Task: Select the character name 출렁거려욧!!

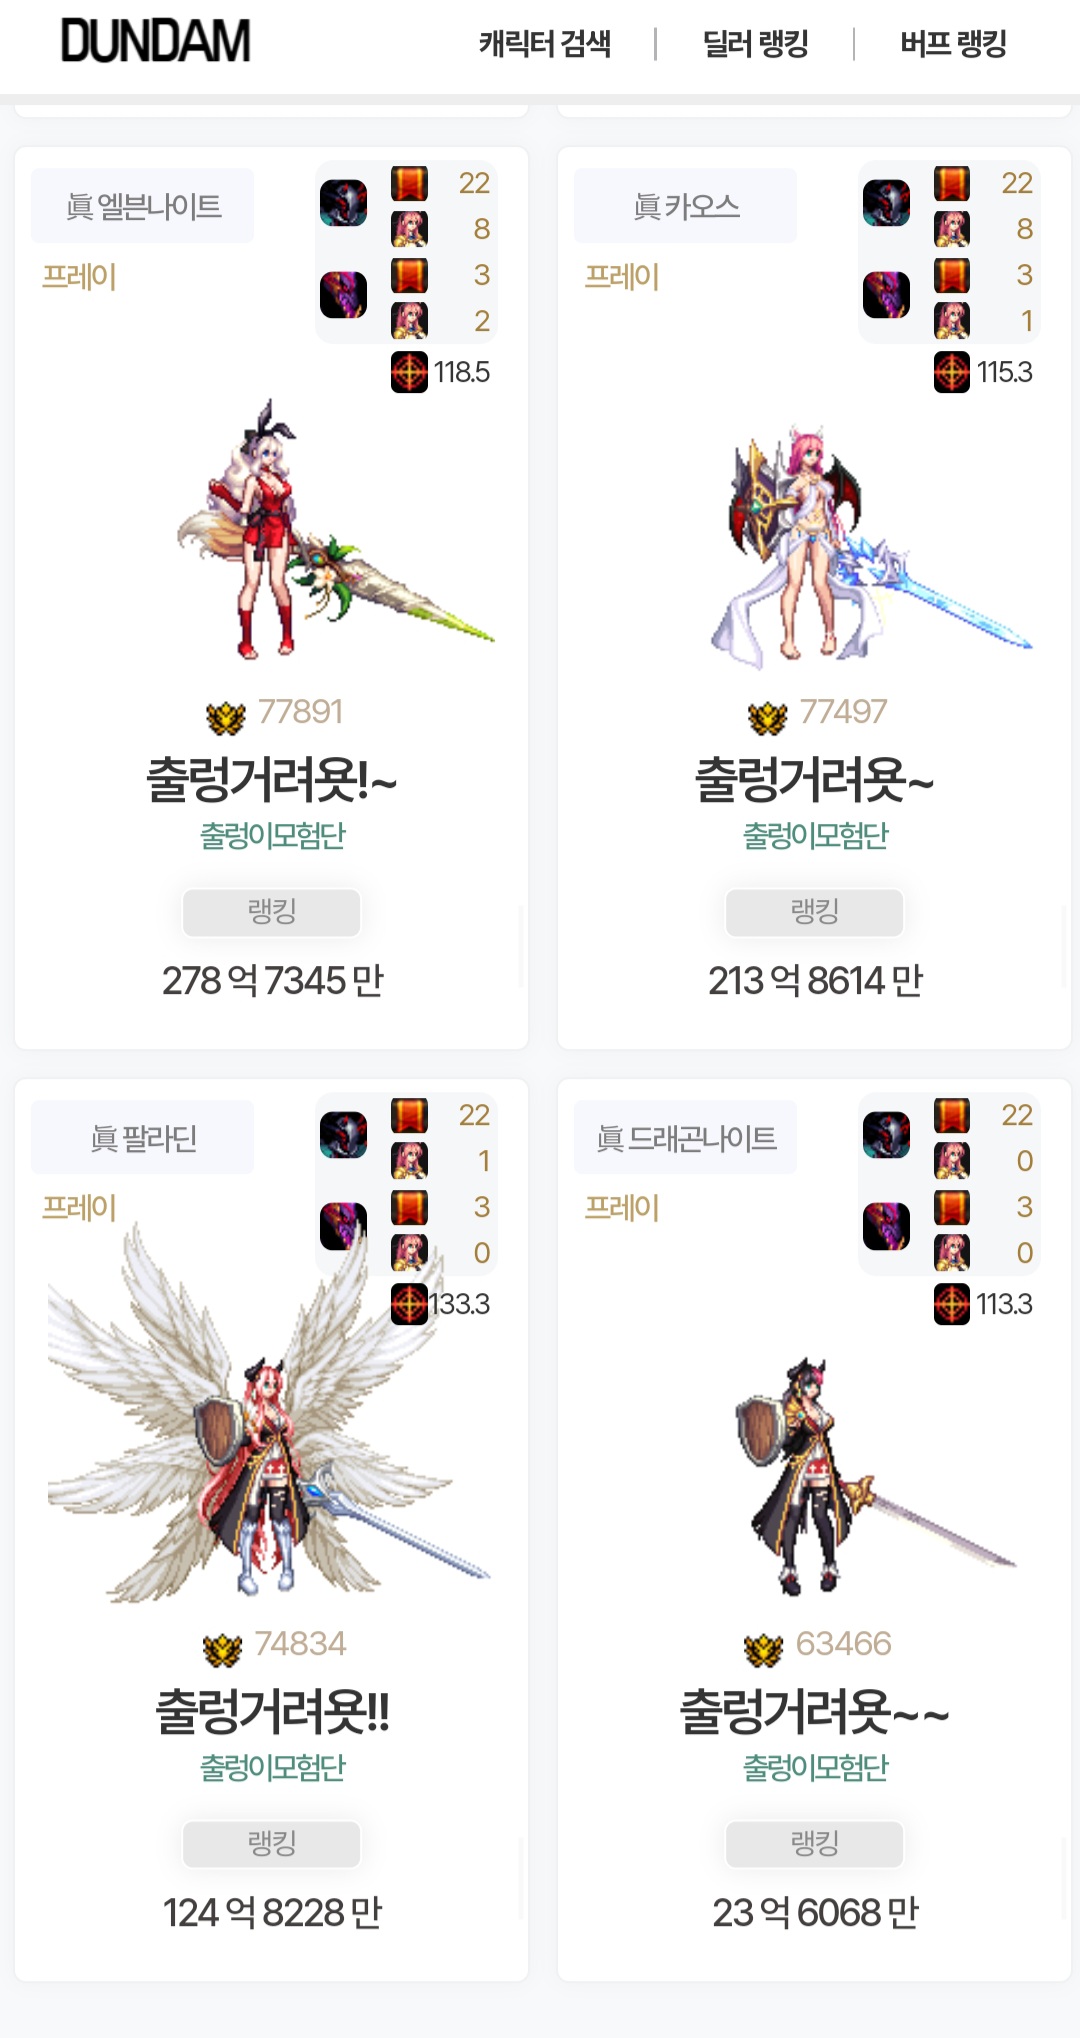Action: pyautogui.click(x=272, y=1711)
